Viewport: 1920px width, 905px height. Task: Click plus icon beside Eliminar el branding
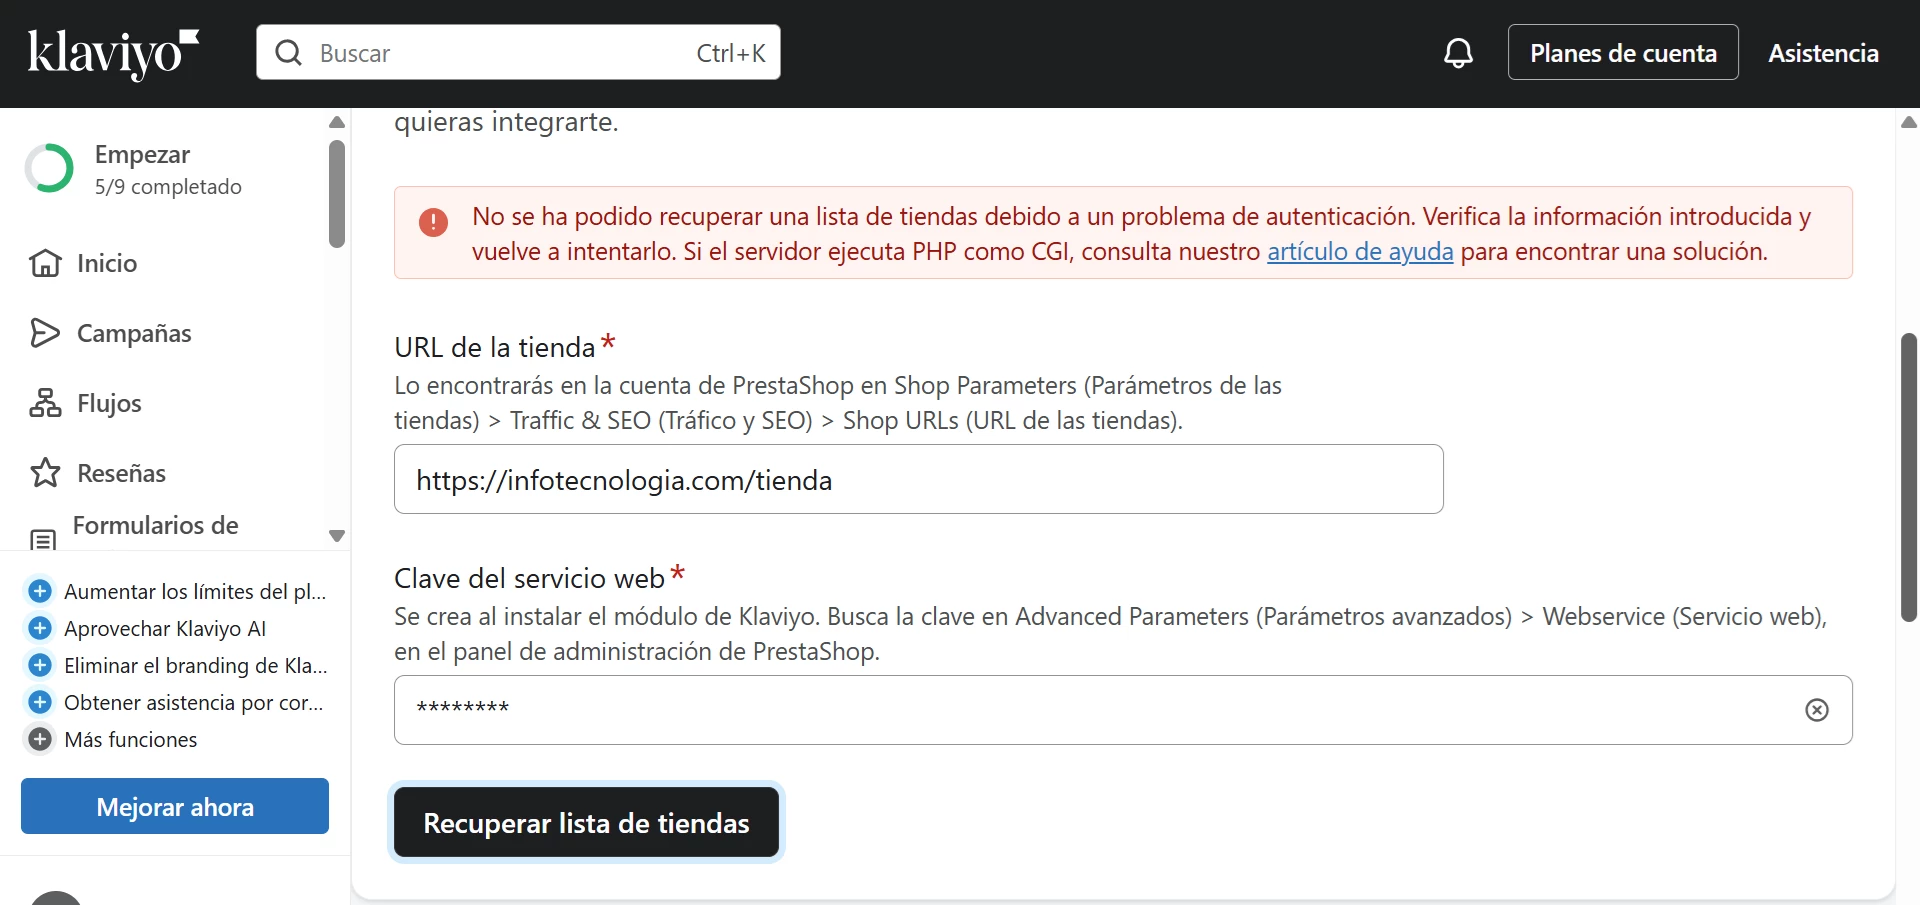pyautogui.click(x=40, y=665)
